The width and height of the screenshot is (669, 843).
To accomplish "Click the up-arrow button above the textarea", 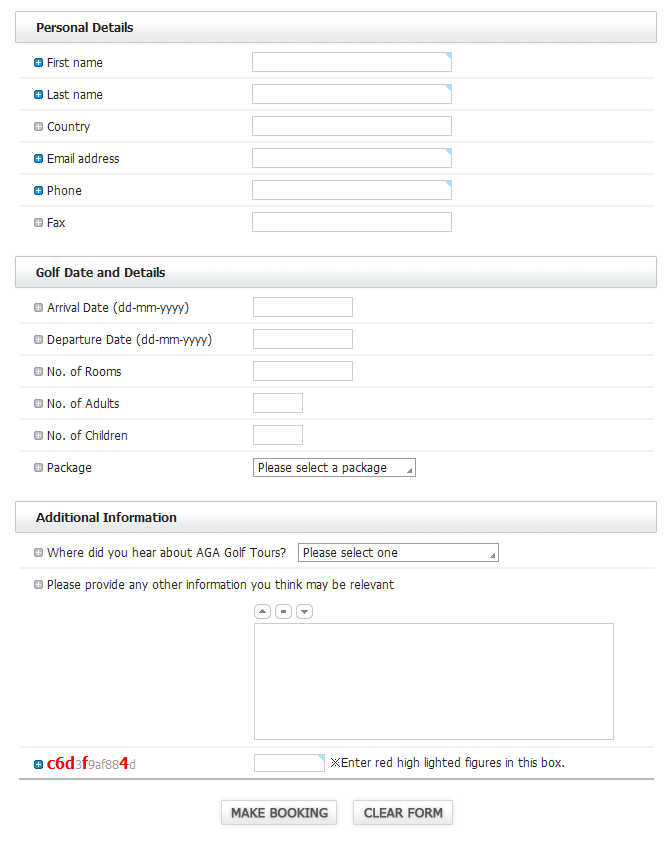I will 263,611.
